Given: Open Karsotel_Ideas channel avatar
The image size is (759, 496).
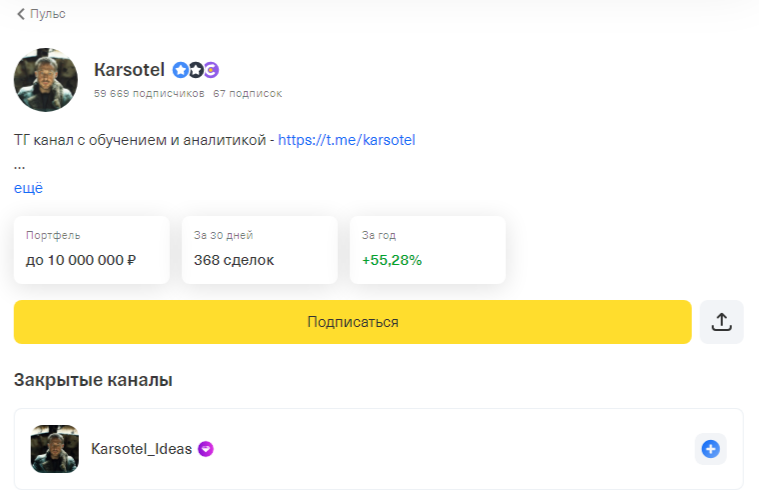Looking at the screenshot, I should (x=55, y=449).
